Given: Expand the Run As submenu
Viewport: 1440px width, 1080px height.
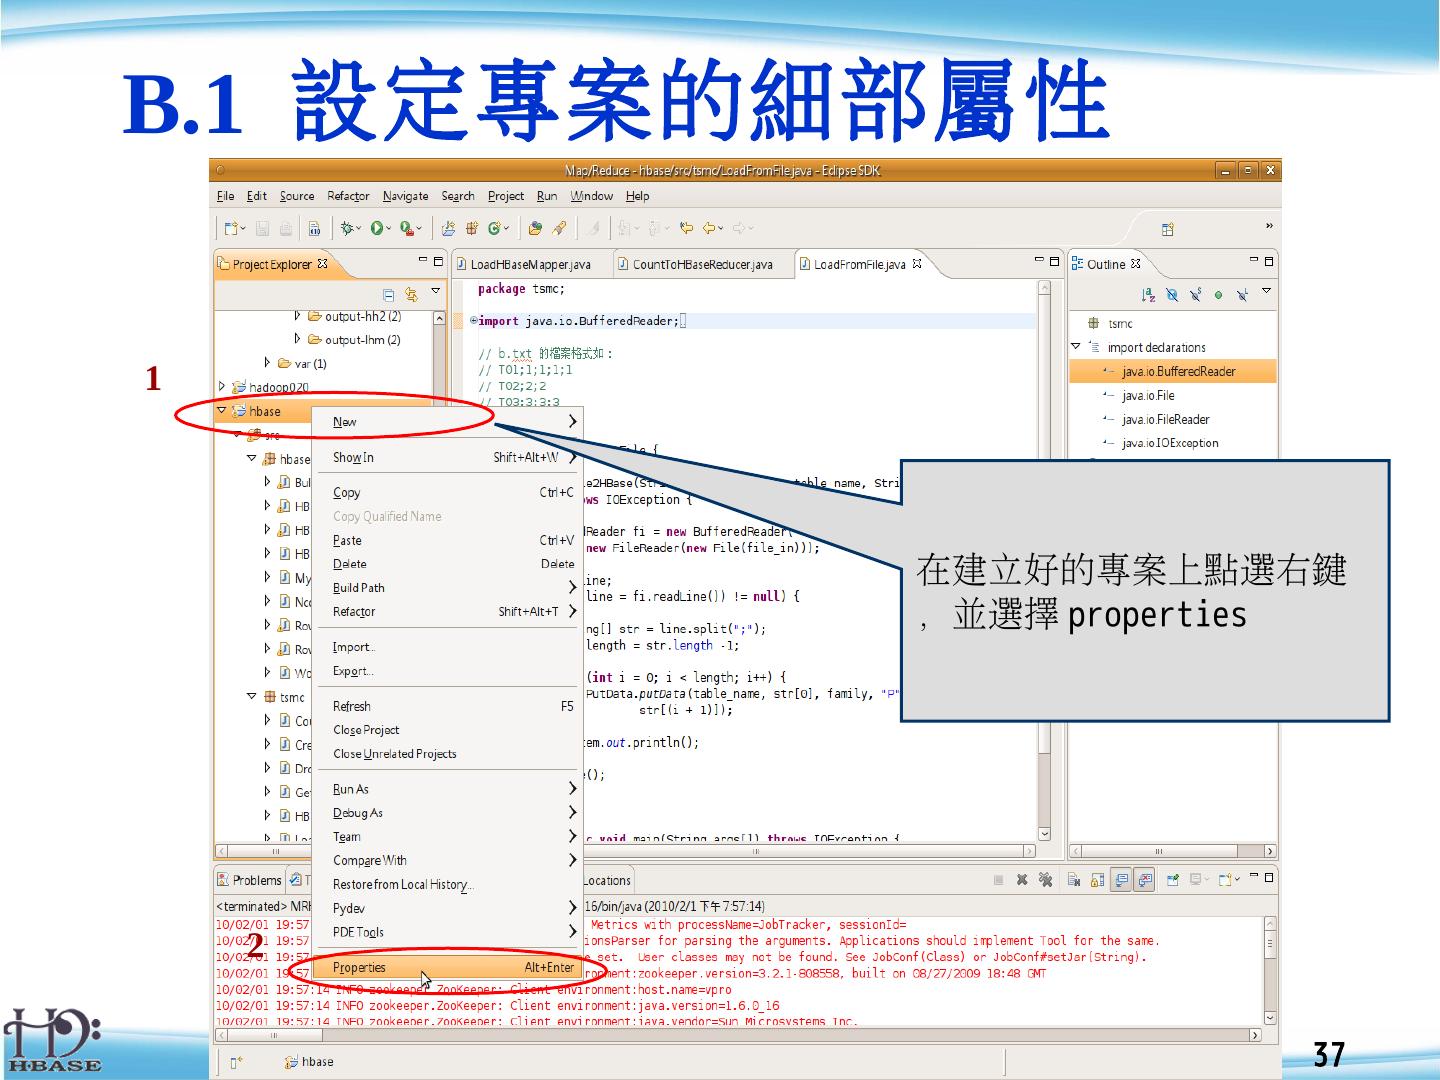Looking at the screenshot, I should click(x=448, y=789).
